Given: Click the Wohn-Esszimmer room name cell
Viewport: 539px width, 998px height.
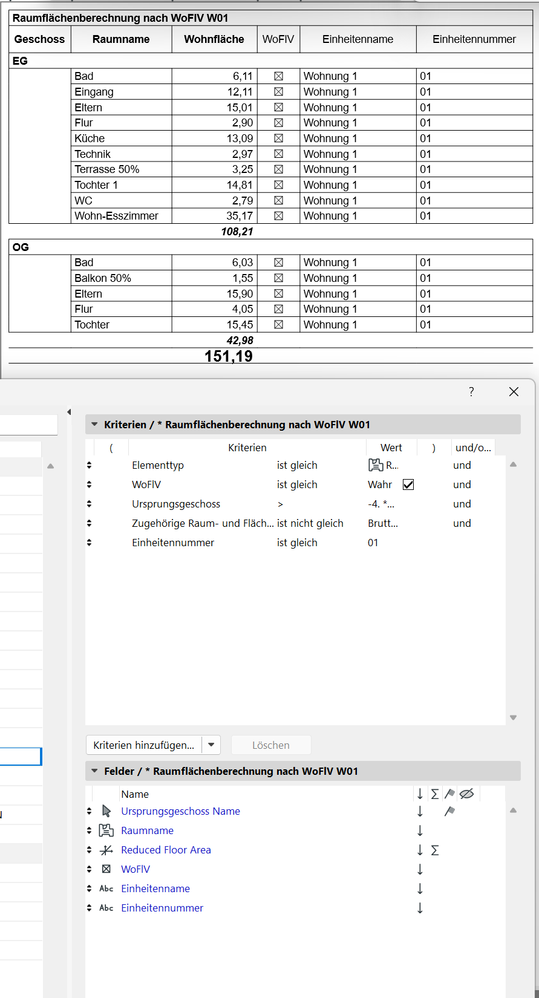Looking at the screenshot, I should coord(122,216).
